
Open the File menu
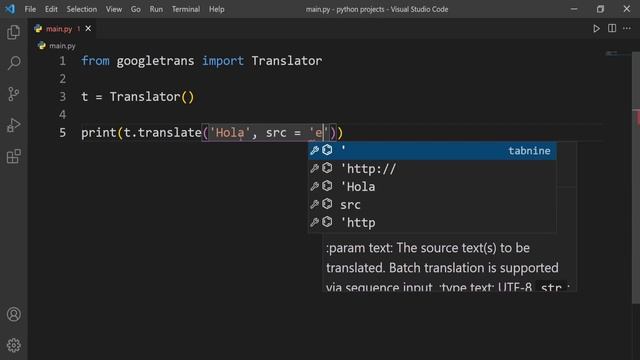click(30, 9)
